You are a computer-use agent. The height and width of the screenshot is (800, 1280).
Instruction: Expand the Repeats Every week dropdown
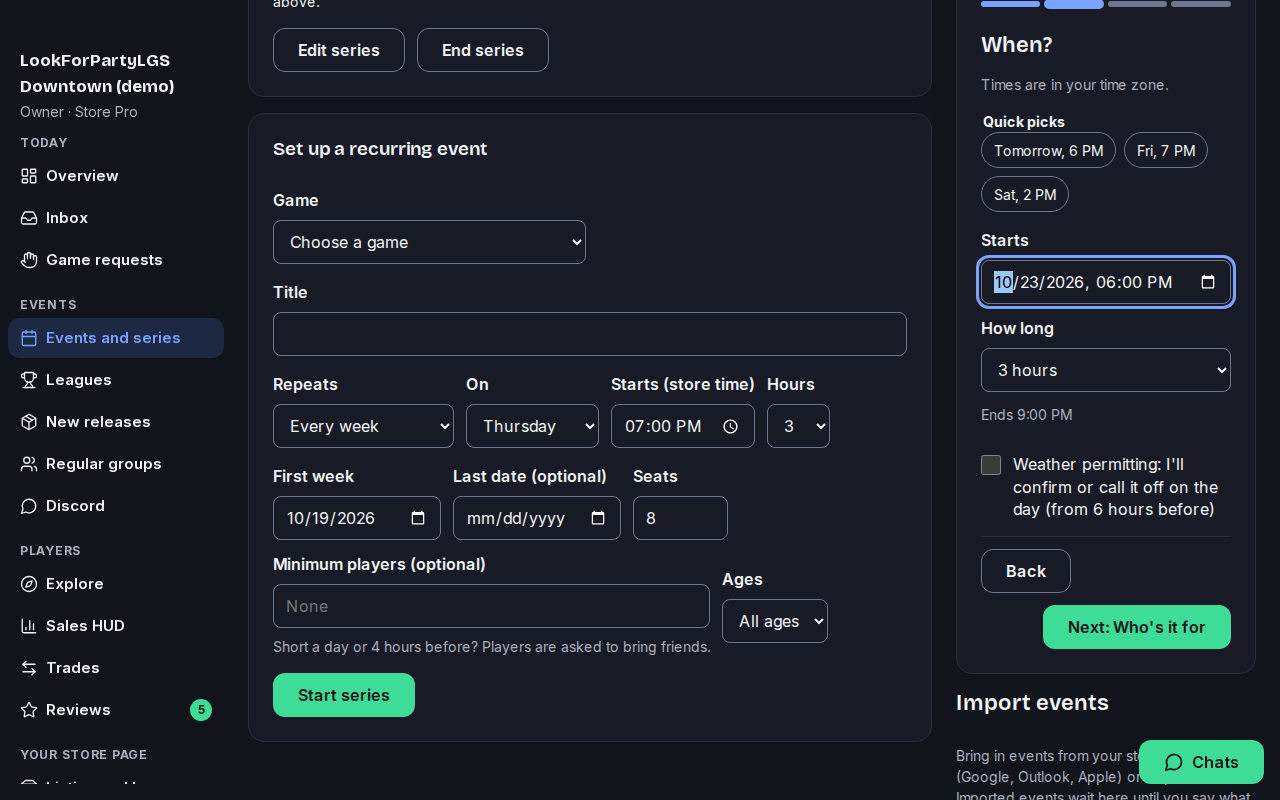coord(363,426)
